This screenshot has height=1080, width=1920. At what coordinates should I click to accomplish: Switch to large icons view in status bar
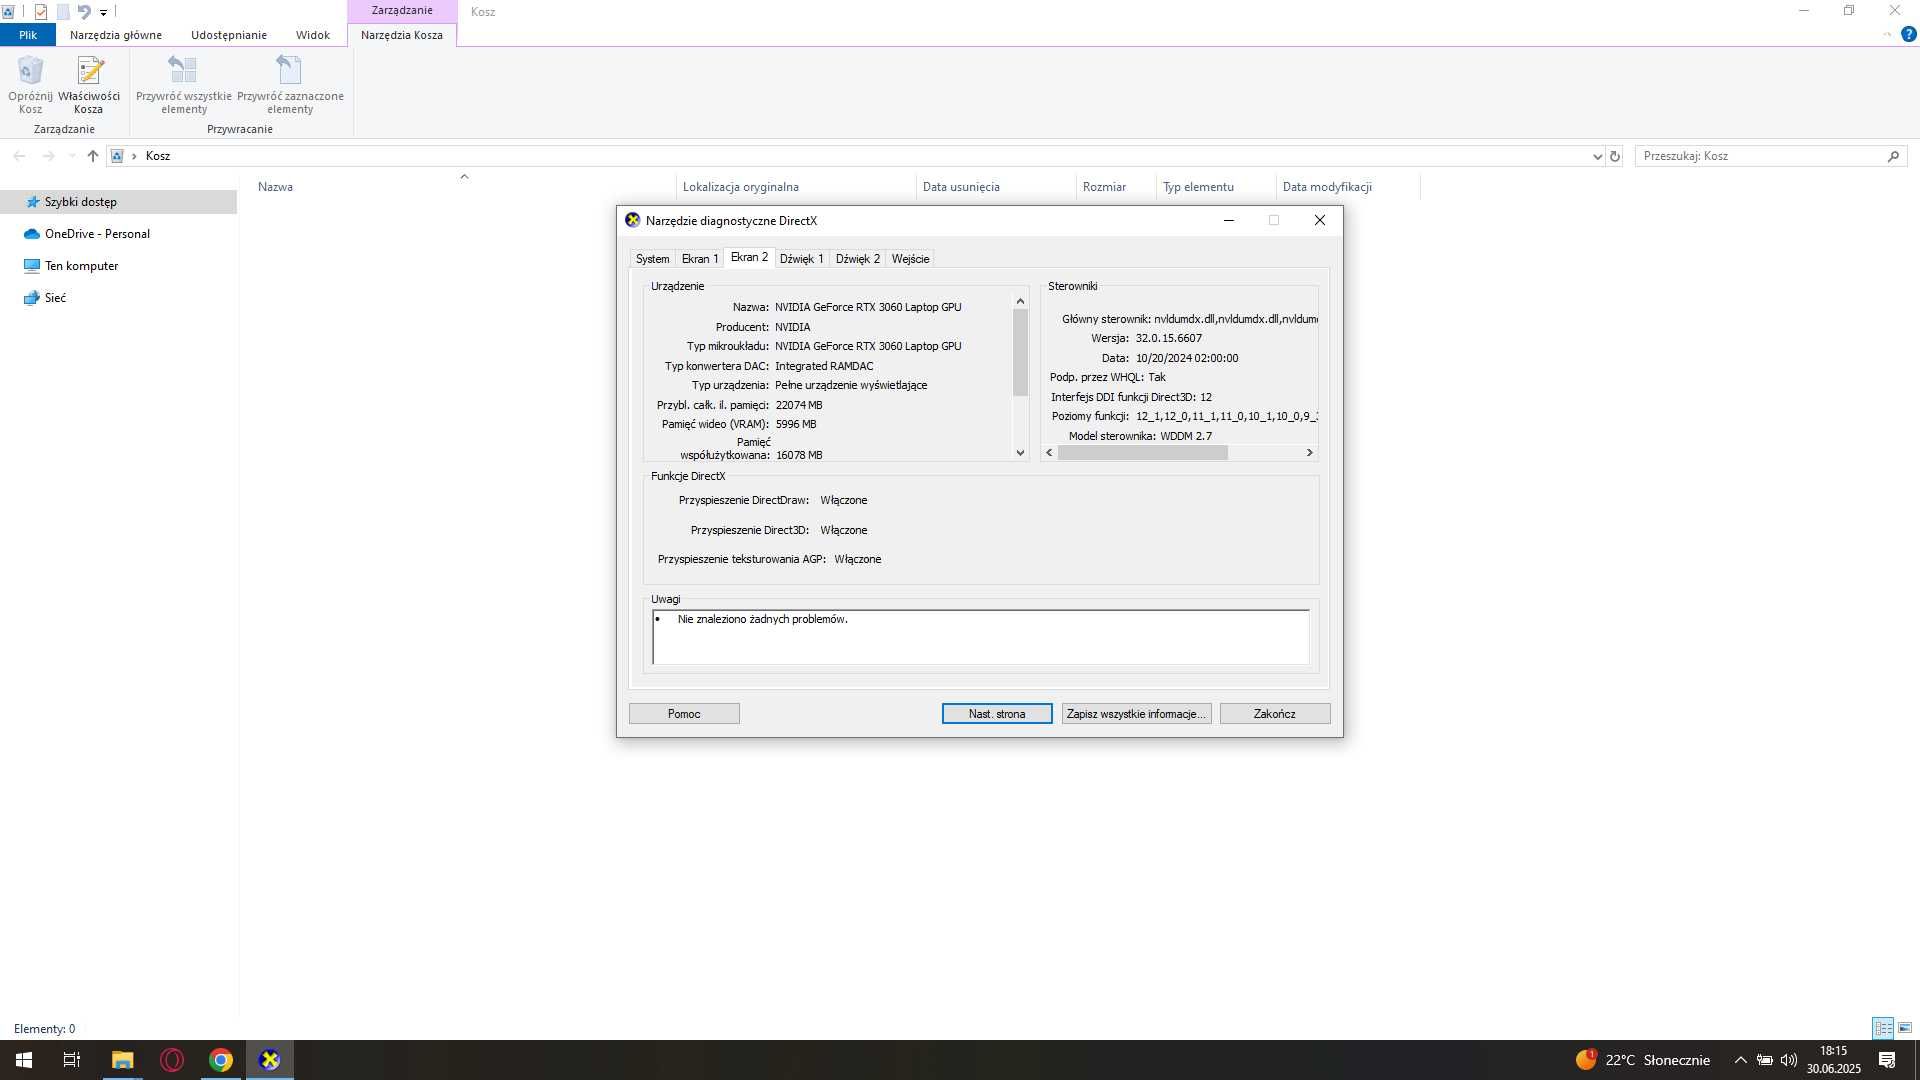point(1905,1028)
